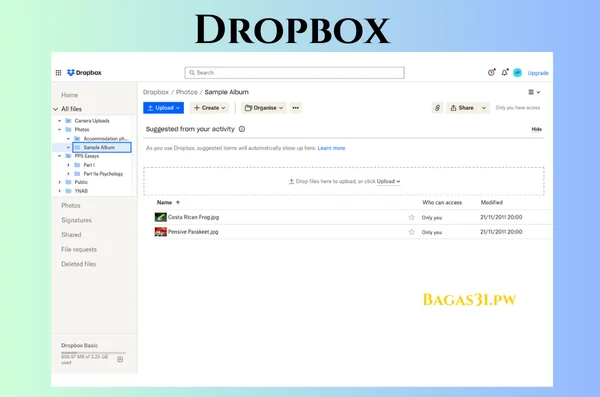The width and height of the screenshot is (600, 397).
Task: Click the Share button
Action: point(462,108)
